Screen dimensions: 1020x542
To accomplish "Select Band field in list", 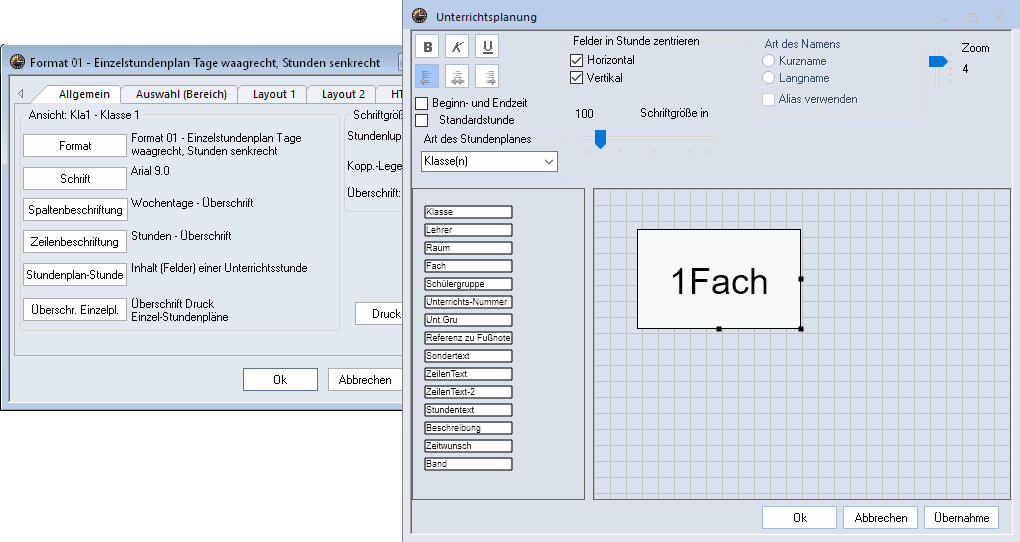I will [468, 464].
